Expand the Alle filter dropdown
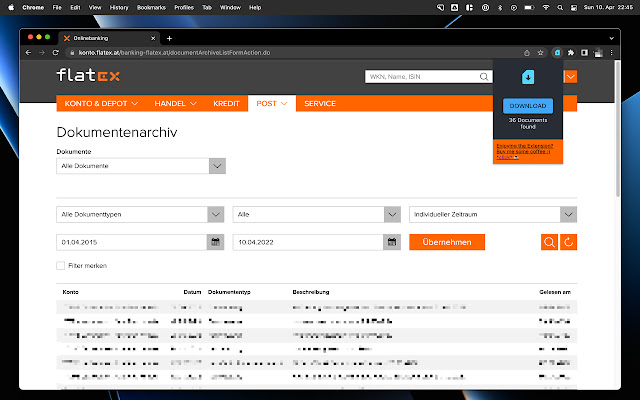Screen dimensions: 640x400 coord(392,214)
